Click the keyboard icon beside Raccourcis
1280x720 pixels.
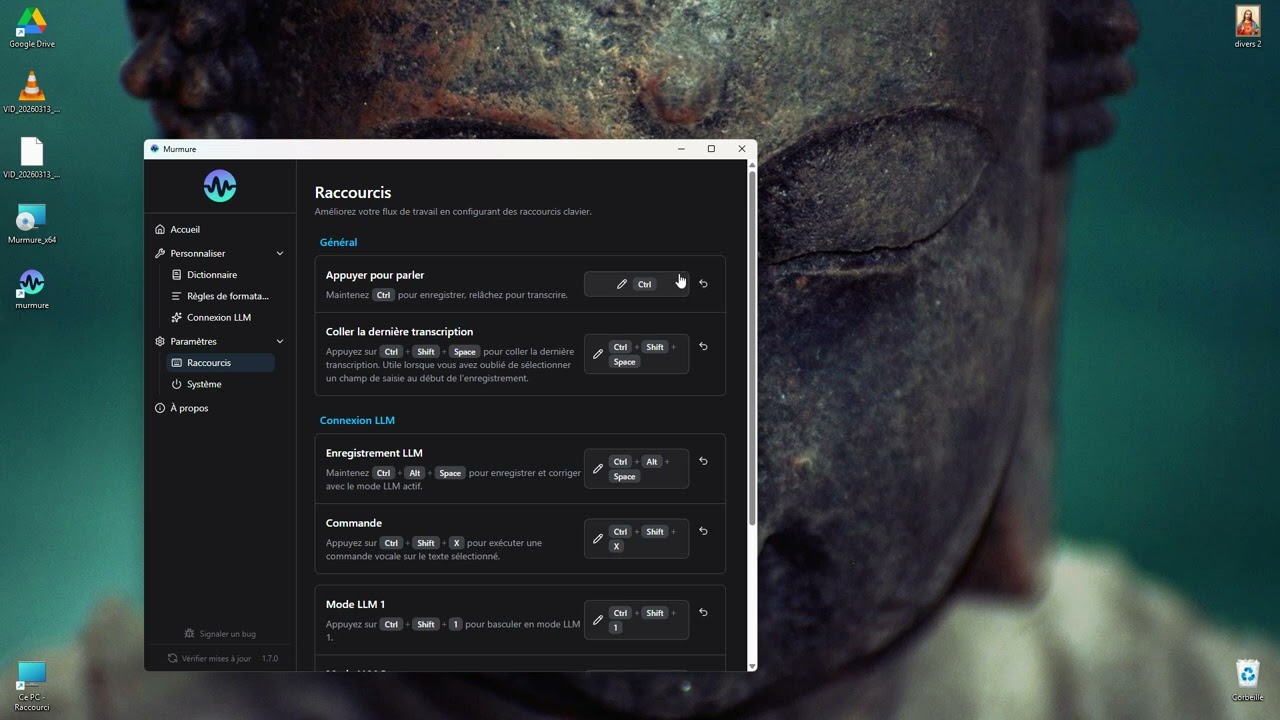(177, 363)
